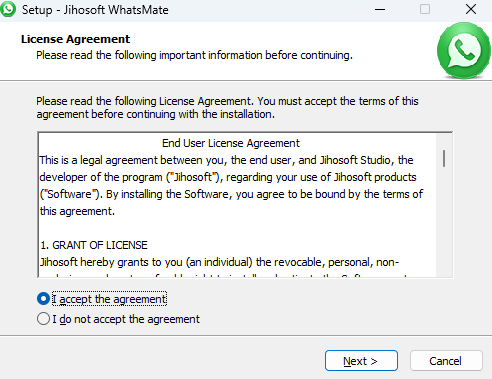Viewport: 492px width, 379px height.
Task: Continue with the Next > button
Action: pos(361,361)
